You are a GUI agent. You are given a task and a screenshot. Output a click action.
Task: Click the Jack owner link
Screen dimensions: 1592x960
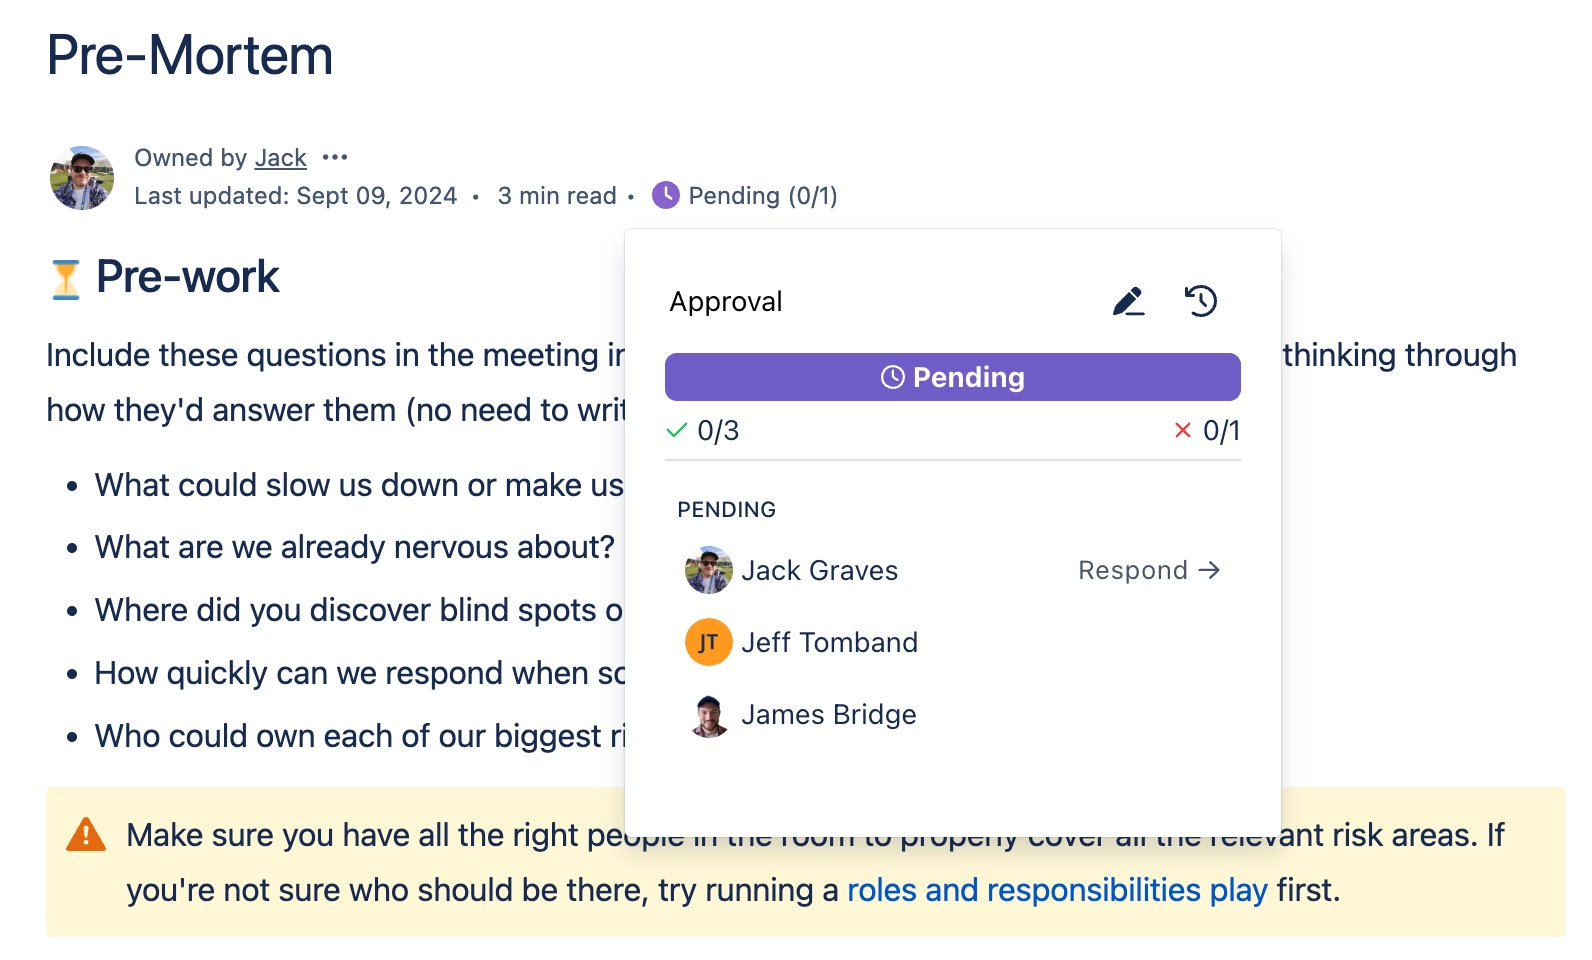click(280, 158)
